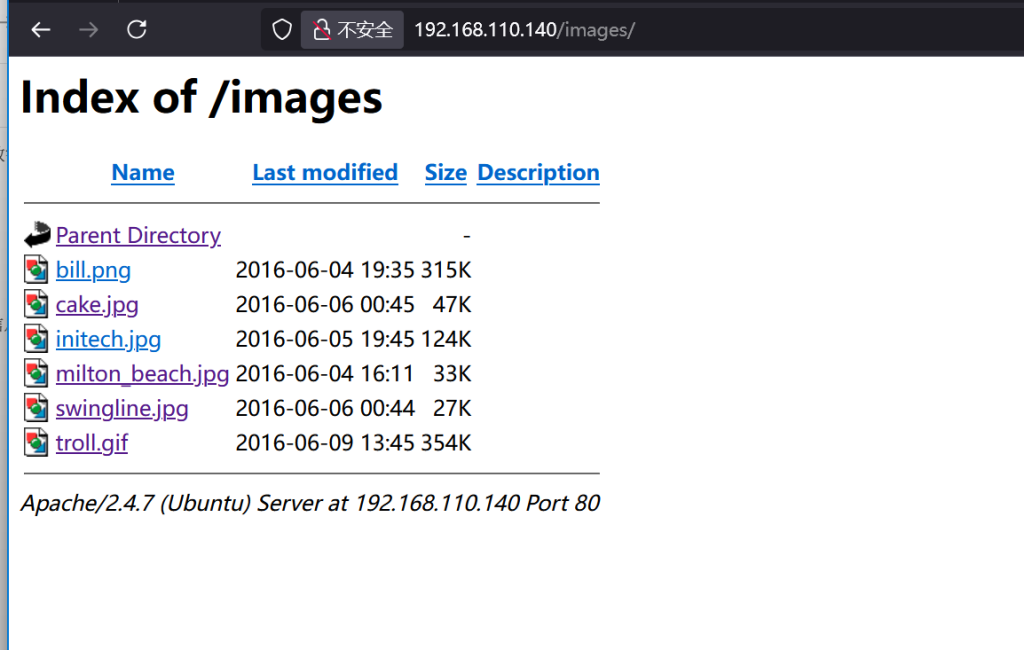Sort listing by Name column
The image size is (1024, 650).
click(x=143, y=173)
